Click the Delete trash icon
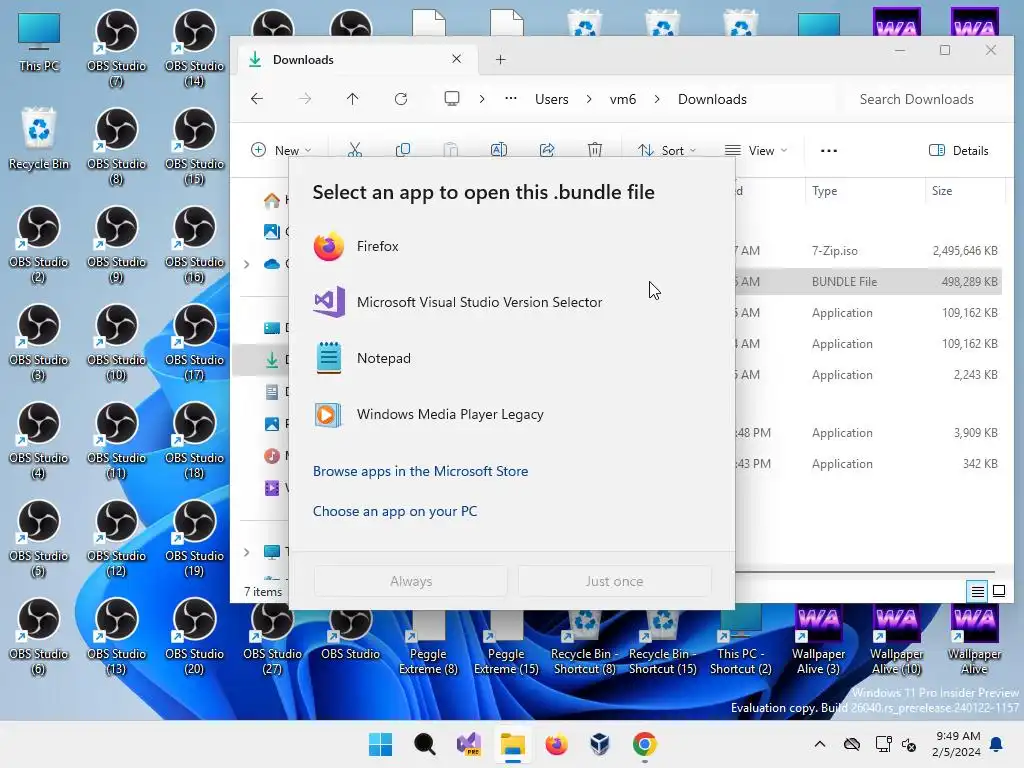The image size is (1024, 768). tap(595, 150)
